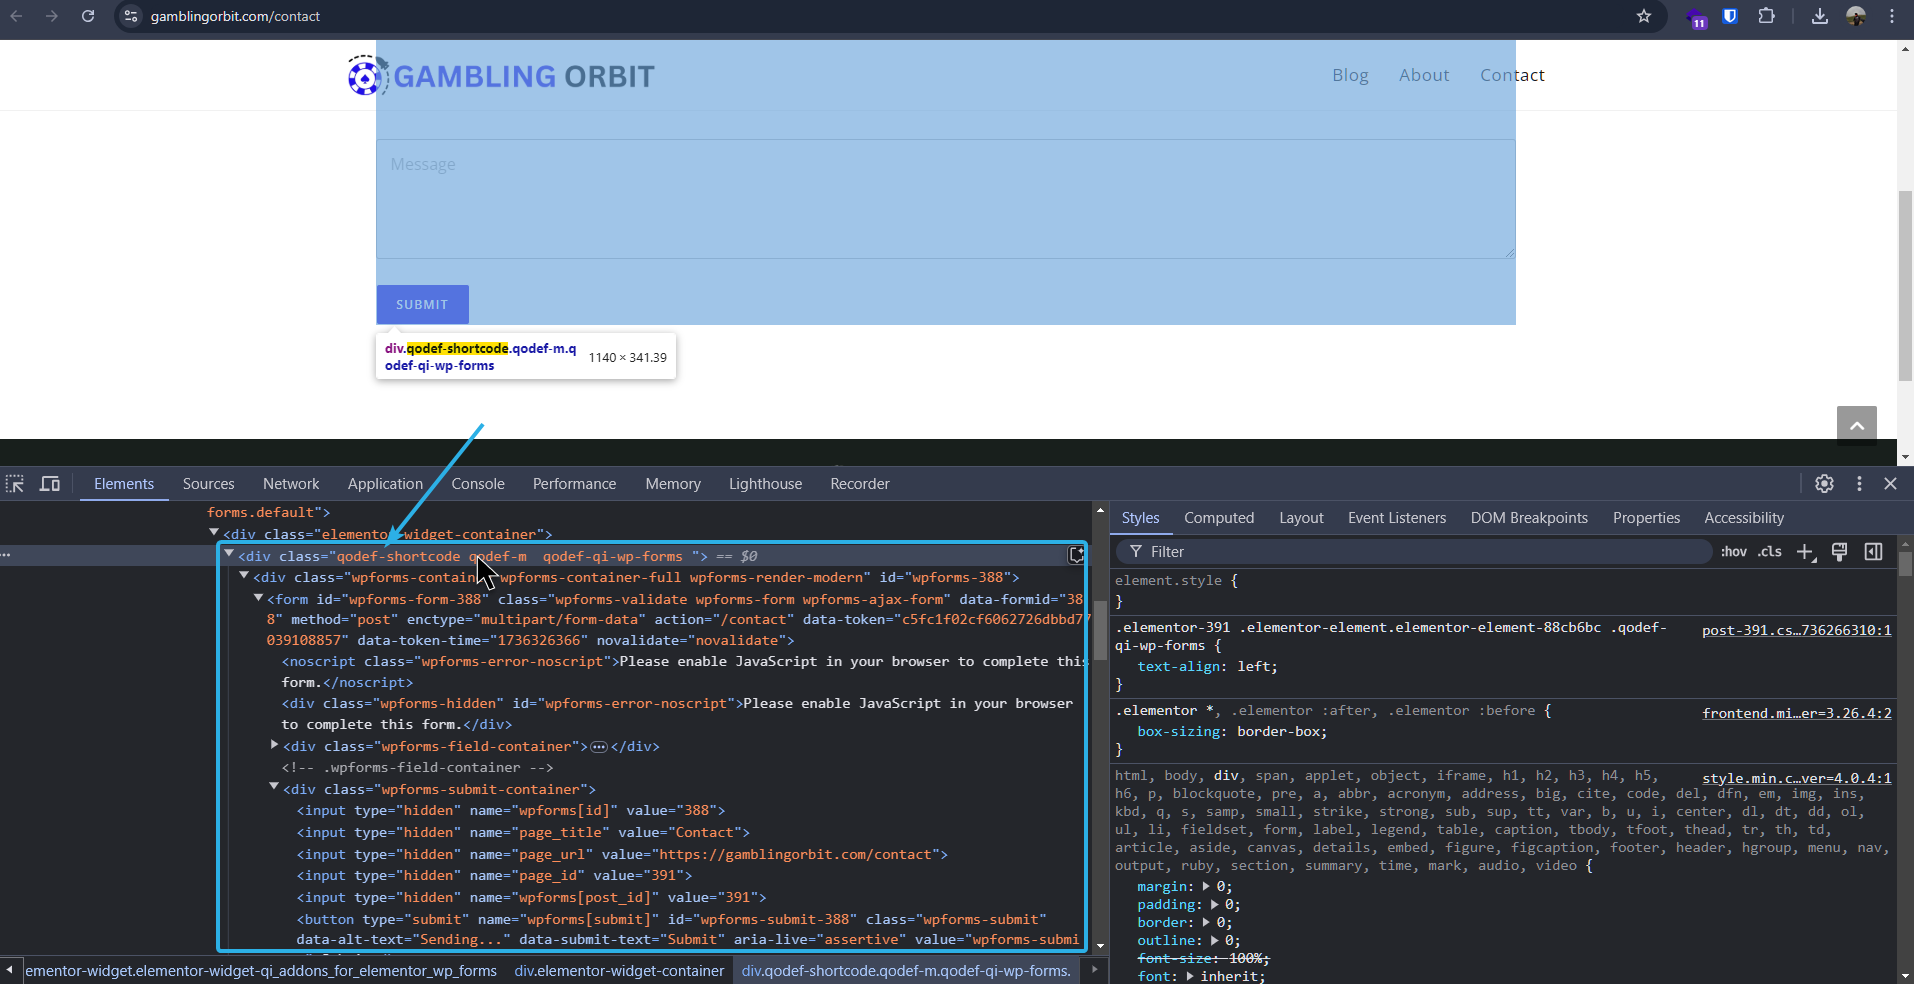Click the new style rule plus icon
Screen dimensions: 1914x984
(1806, 552)
